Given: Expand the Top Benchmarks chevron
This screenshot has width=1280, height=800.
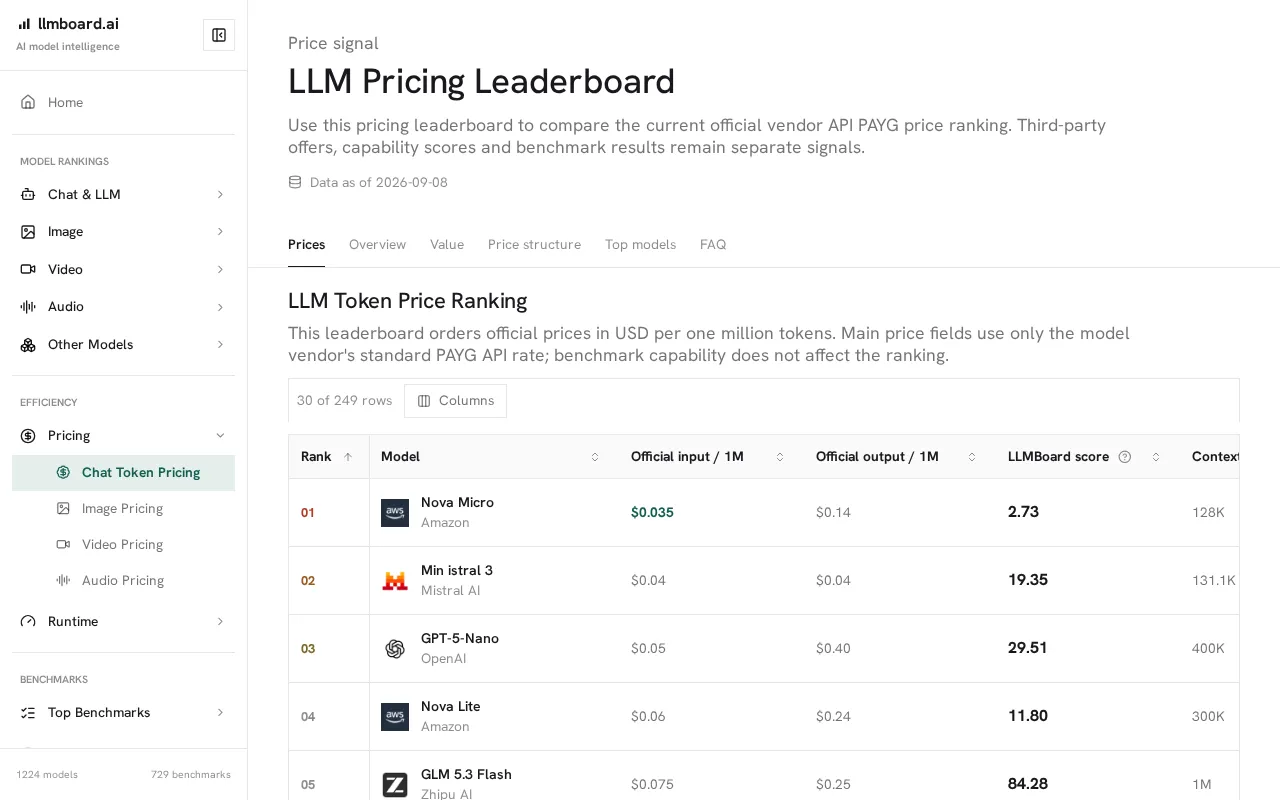Looking at the screenshot, I should pos(220,712).
